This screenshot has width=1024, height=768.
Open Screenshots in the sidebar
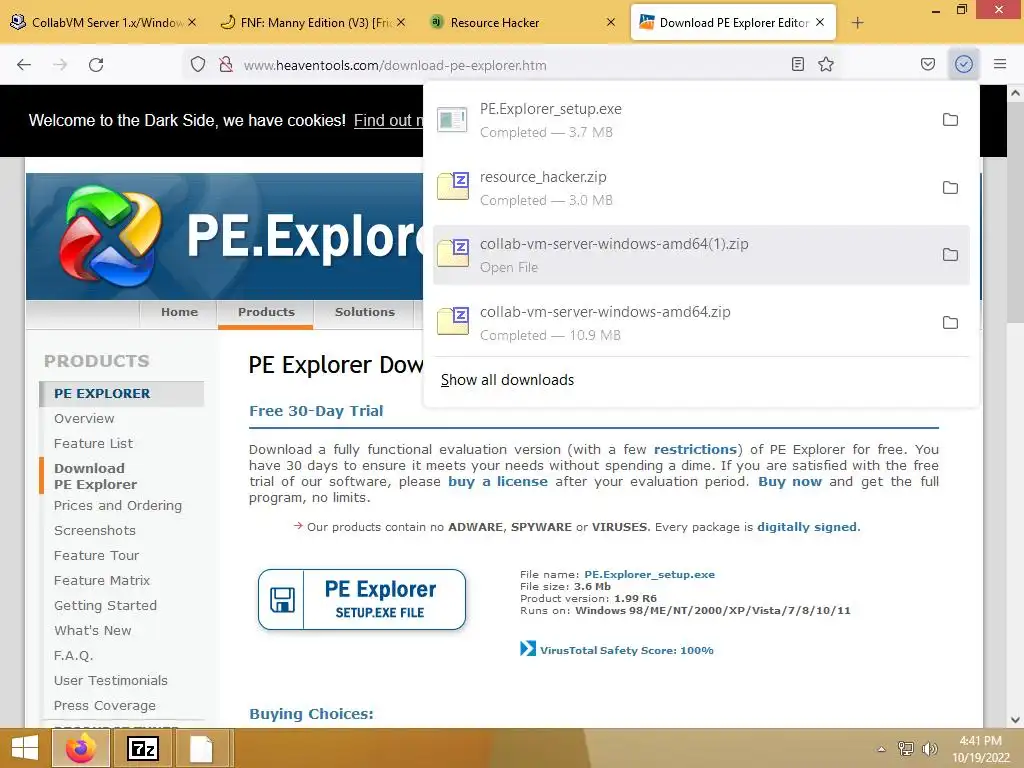(95, 530)
